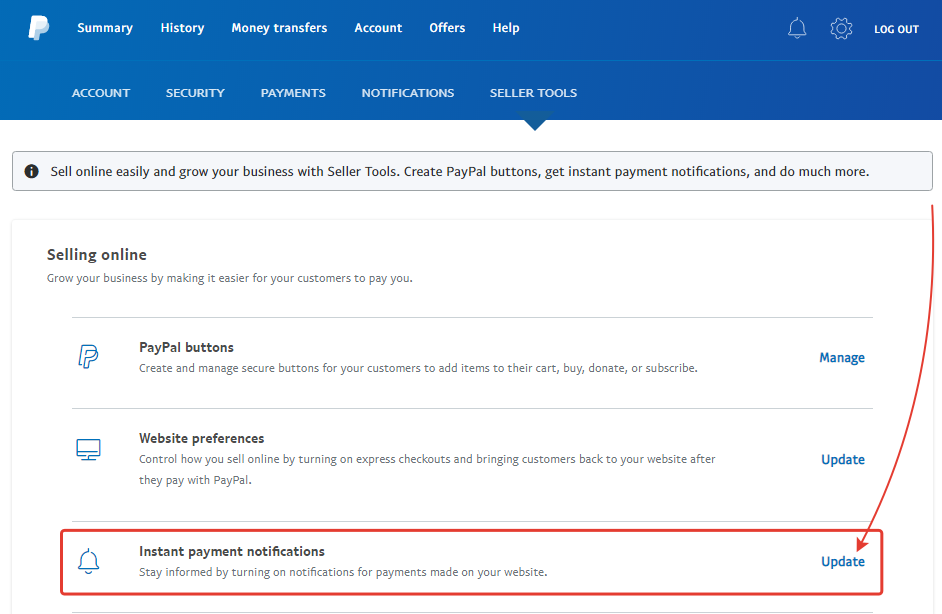942x614 pixels.
Task: Open History in top navigation
Action: pos(182,28)
